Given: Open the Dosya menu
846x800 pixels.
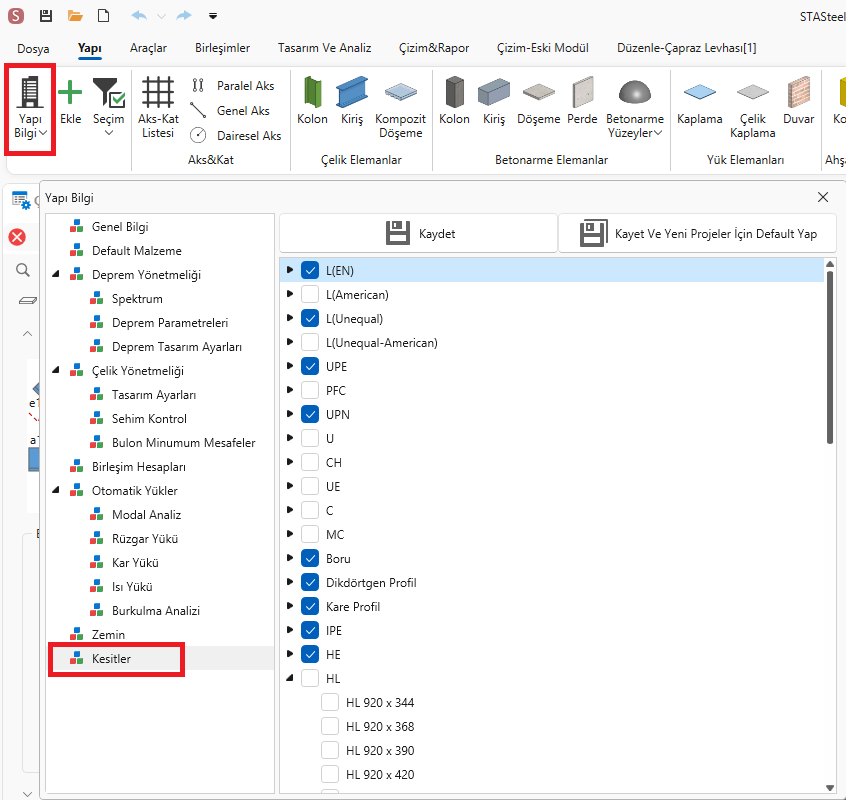Looking at the screenshot, I should click(x=33, y=48).
